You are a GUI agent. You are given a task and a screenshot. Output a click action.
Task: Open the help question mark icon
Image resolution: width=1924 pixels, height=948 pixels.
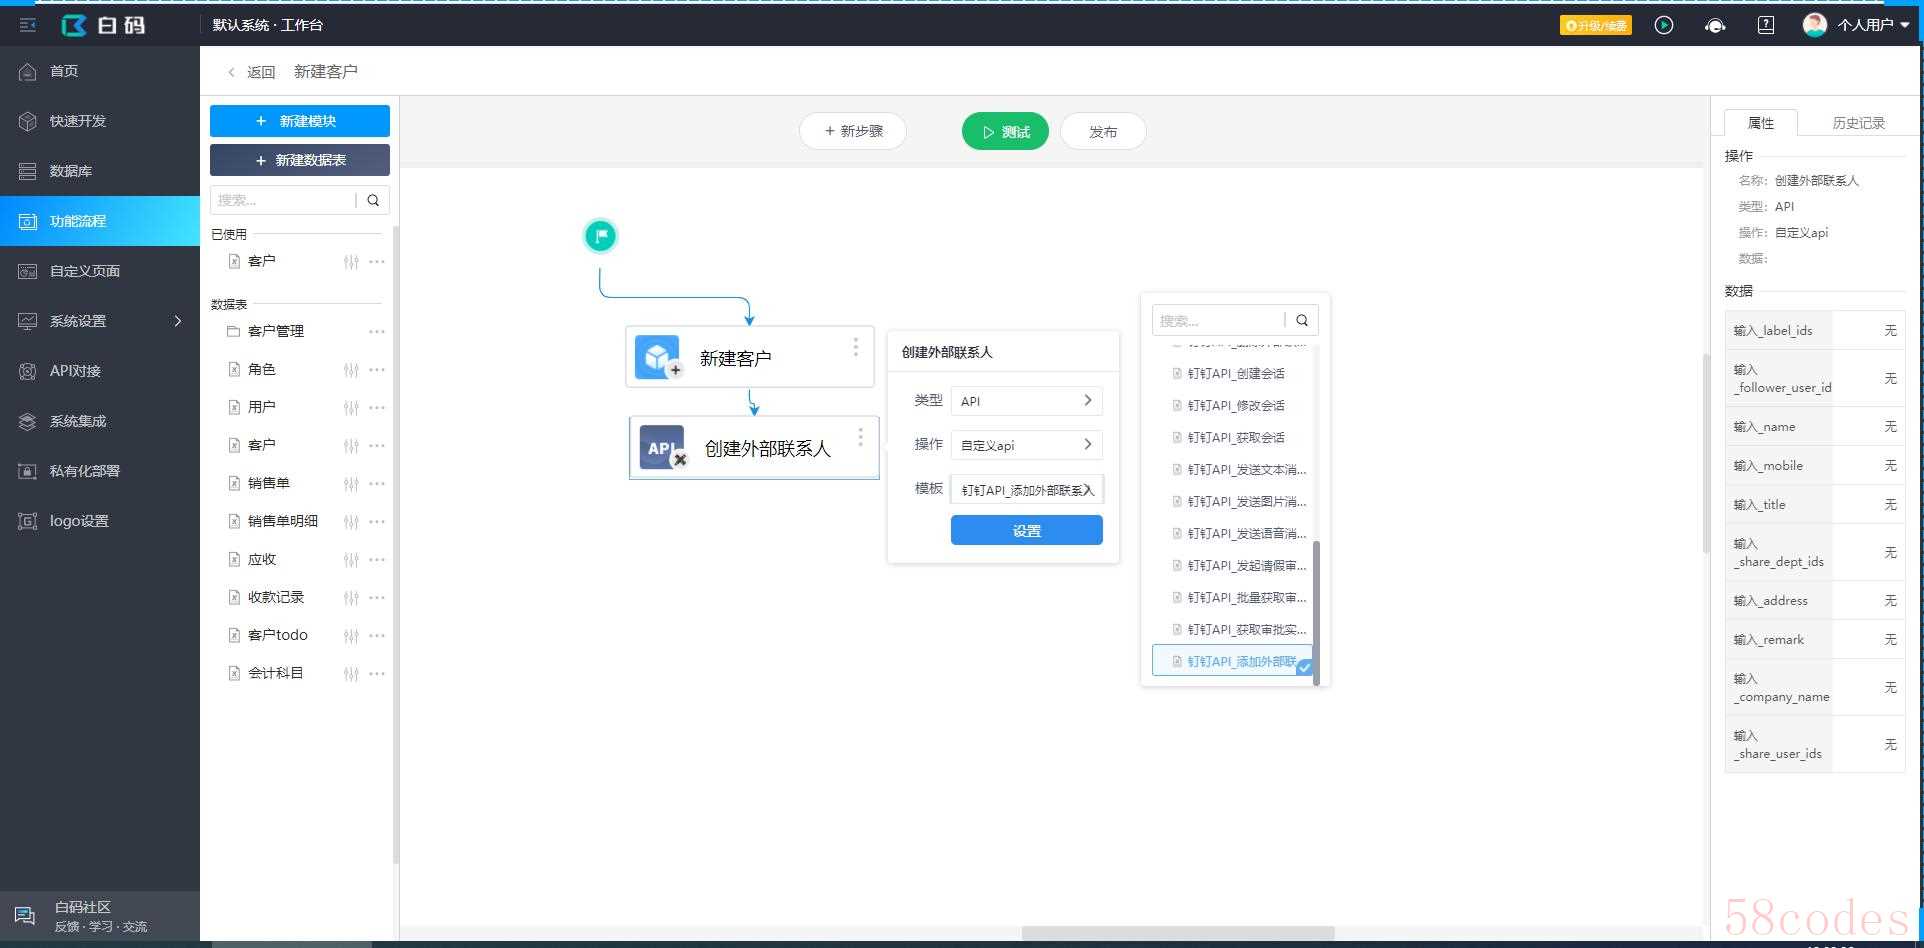pos(1766,25)
